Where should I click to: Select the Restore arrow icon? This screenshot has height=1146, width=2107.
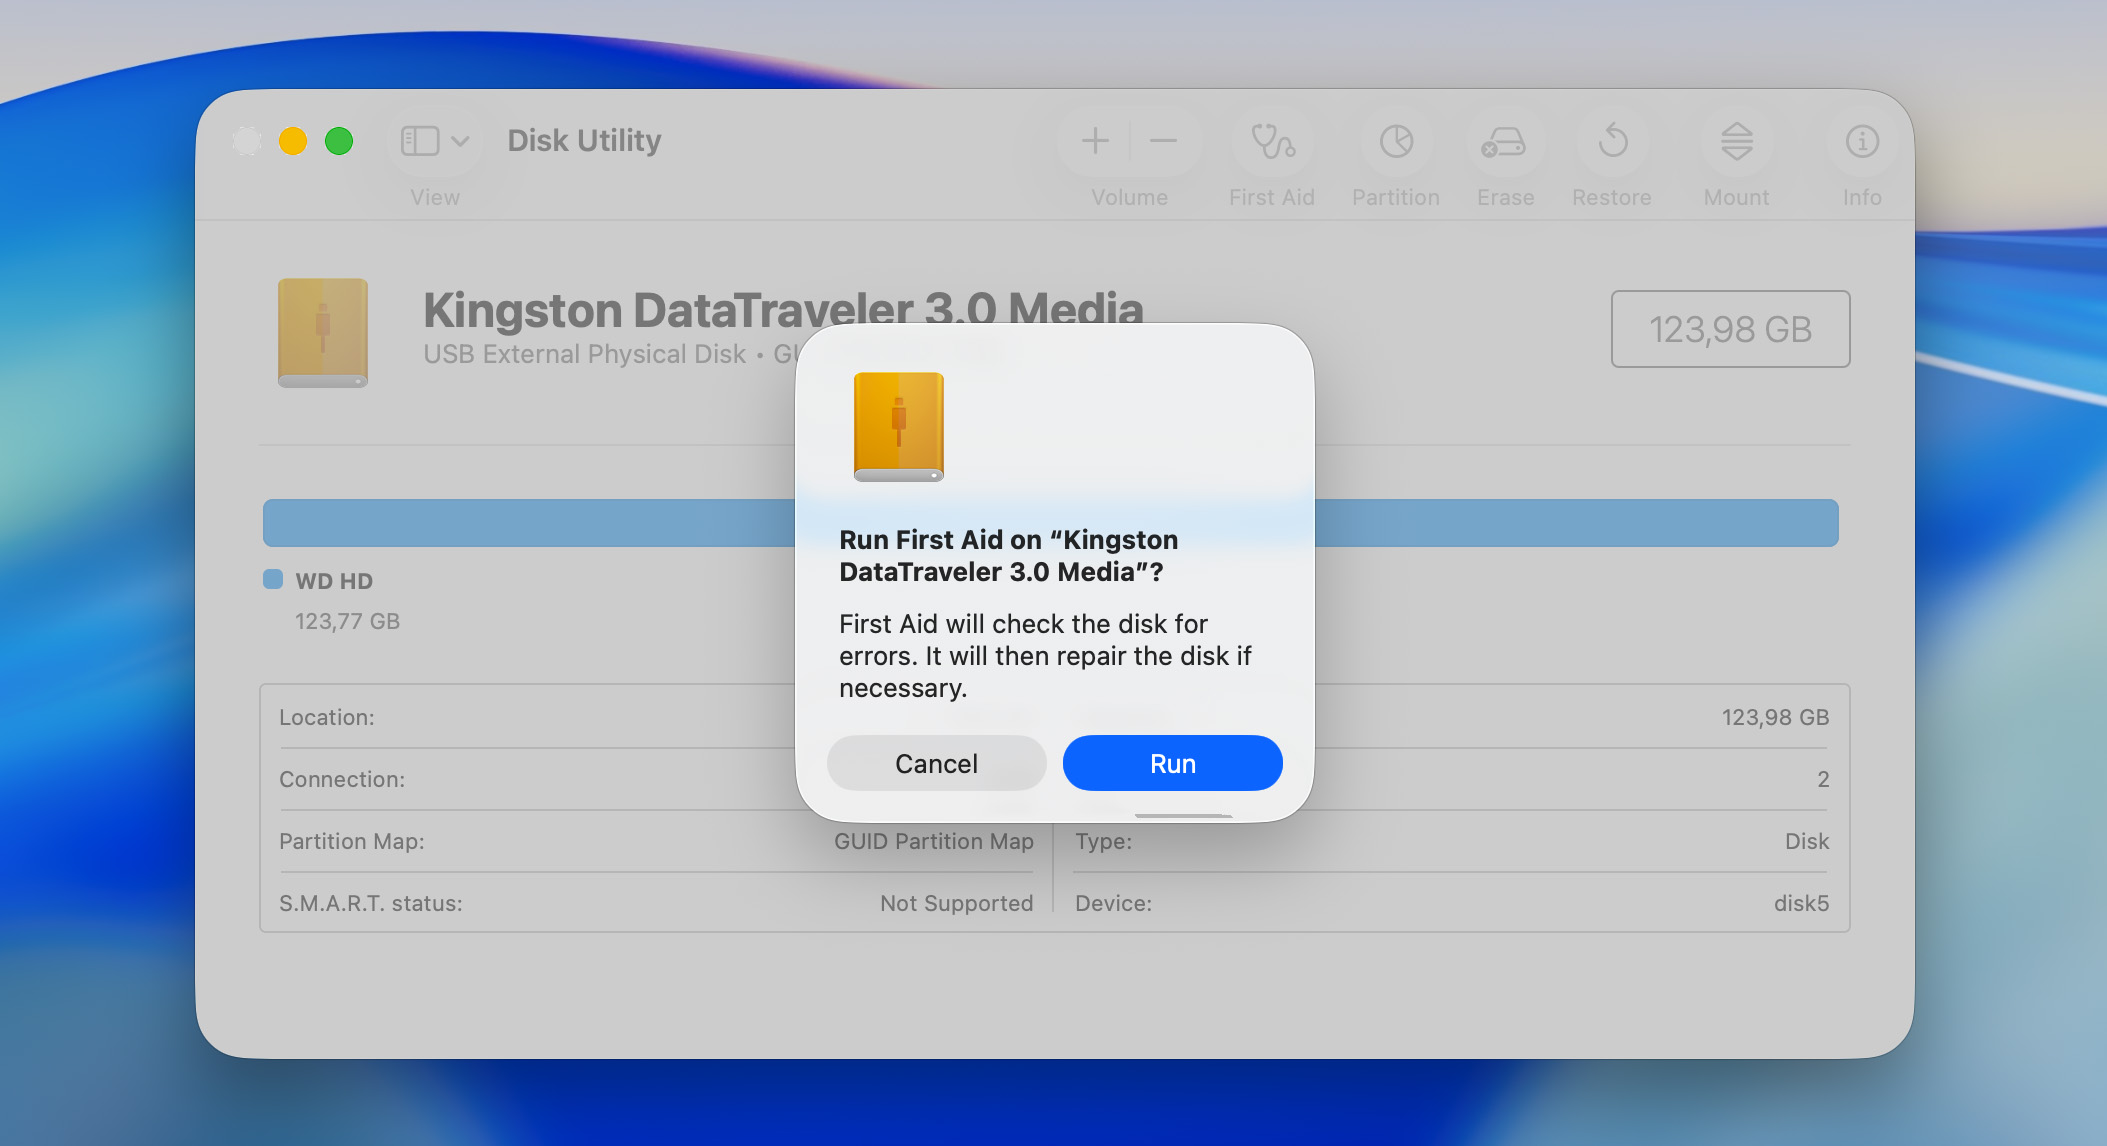pyautogui.click(x=1612, y=141)
